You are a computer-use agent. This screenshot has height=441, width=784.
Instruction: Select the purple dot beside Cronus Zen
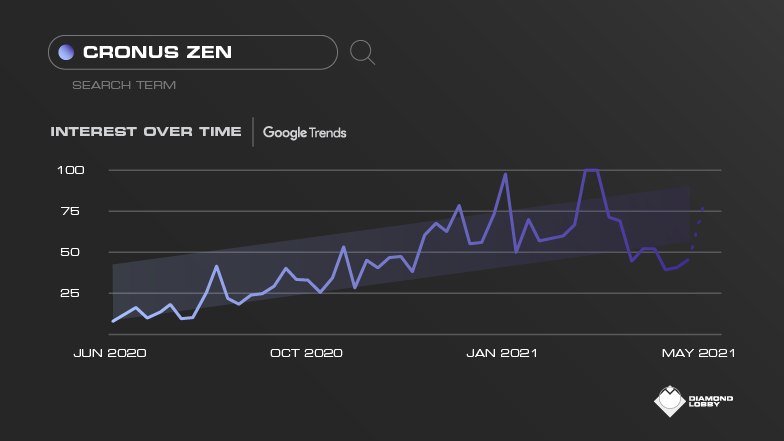tap(66, 52)
